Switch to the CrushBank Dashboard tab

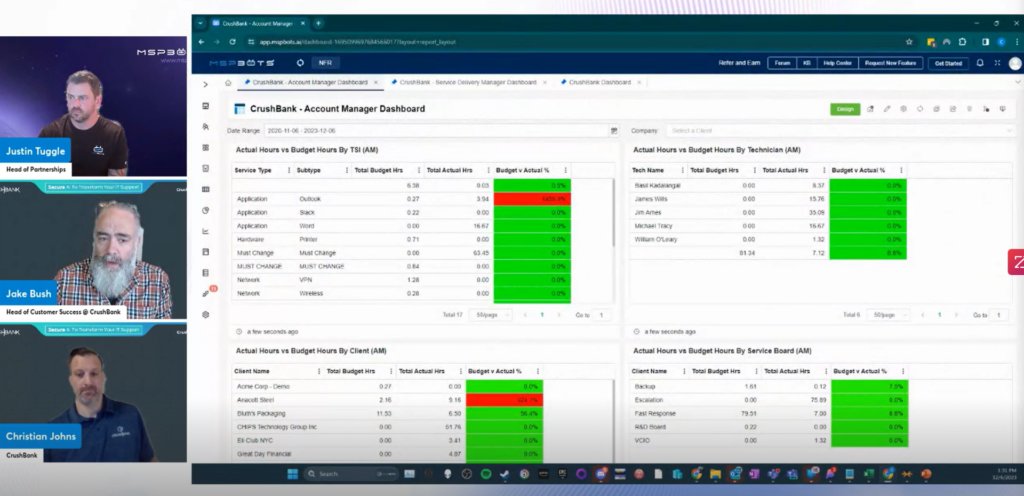(x=600, y=82)
